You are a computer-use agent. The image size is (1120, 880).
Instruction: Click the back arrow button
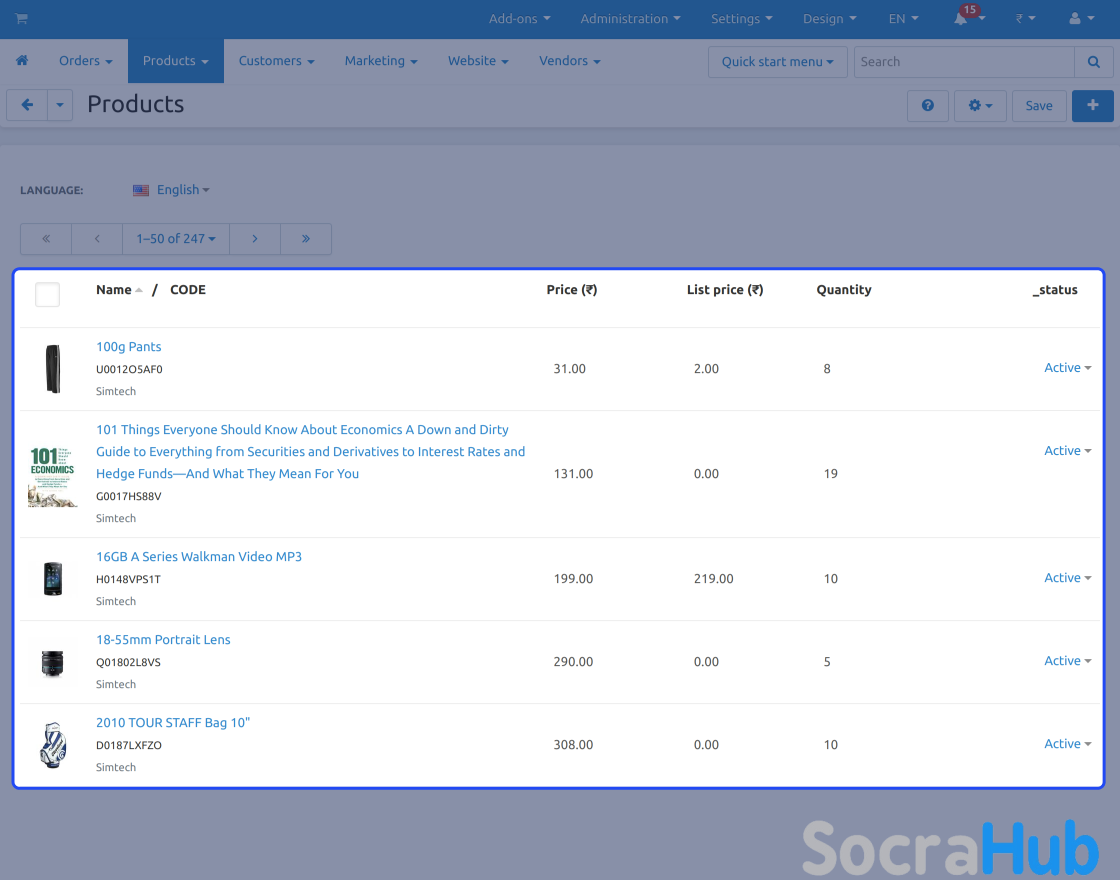pos(27,105)
